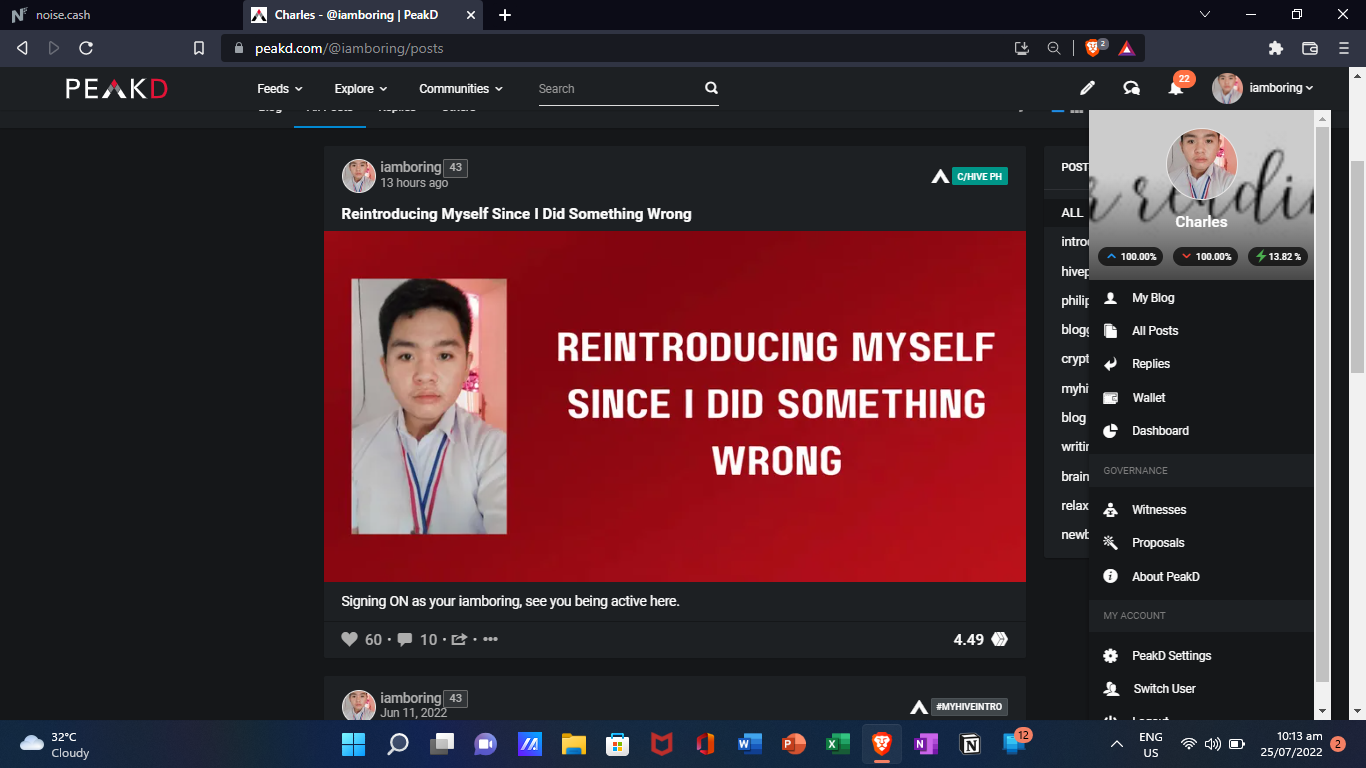Reload the page
1366x768 pixels.
86,48
